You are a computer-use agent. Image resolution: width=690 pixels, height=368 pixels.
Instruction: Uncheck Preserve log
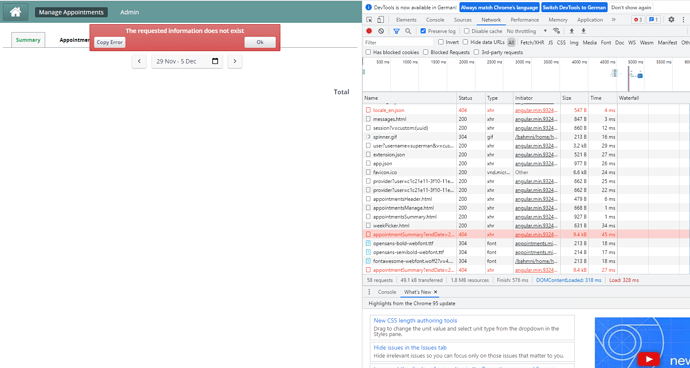423,31
